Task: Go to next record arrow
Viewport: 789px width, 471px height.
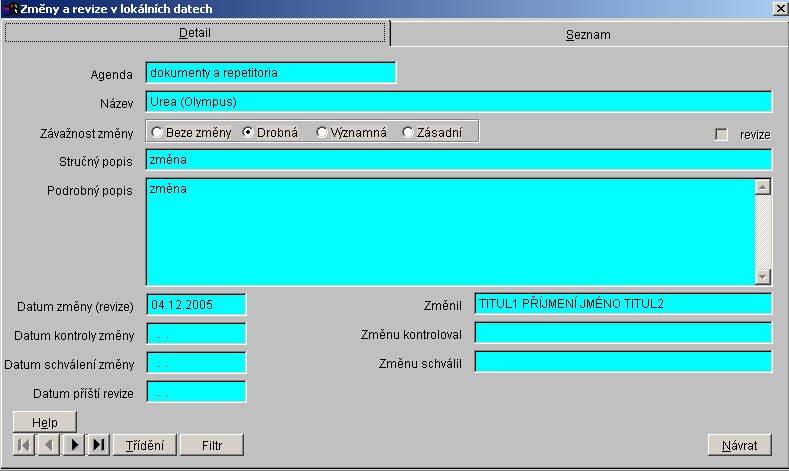Action: point(74,445)
